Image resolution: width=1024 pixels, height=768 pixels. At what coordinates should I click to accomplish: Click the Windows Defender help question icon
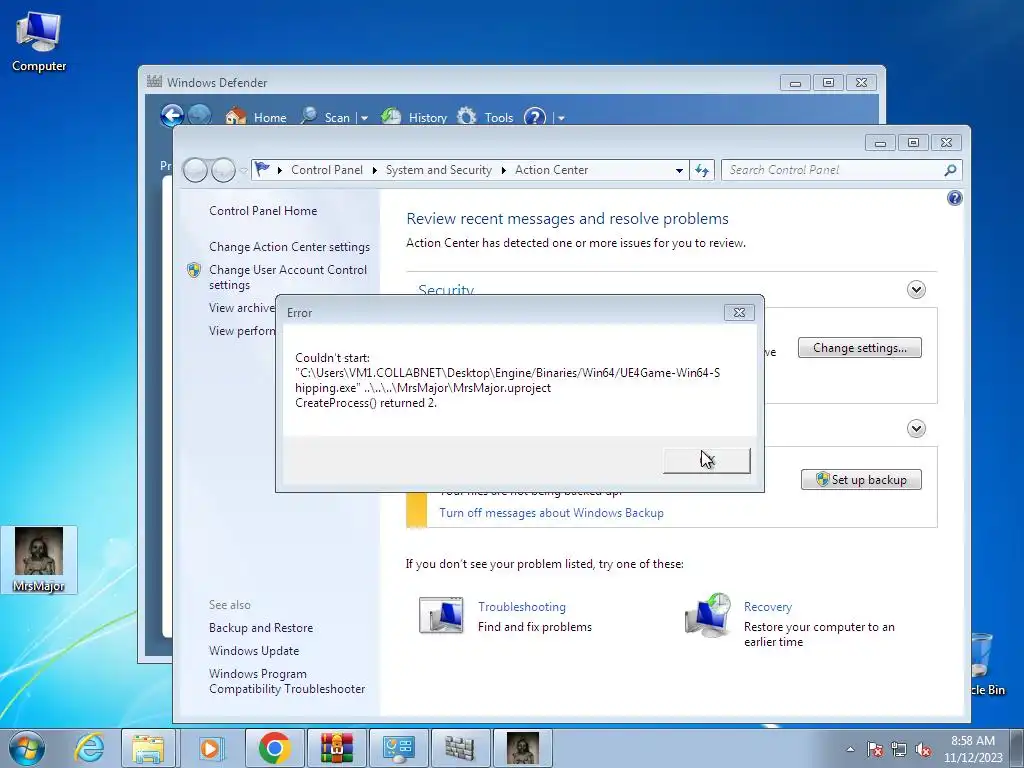click(x=534, y=117)
